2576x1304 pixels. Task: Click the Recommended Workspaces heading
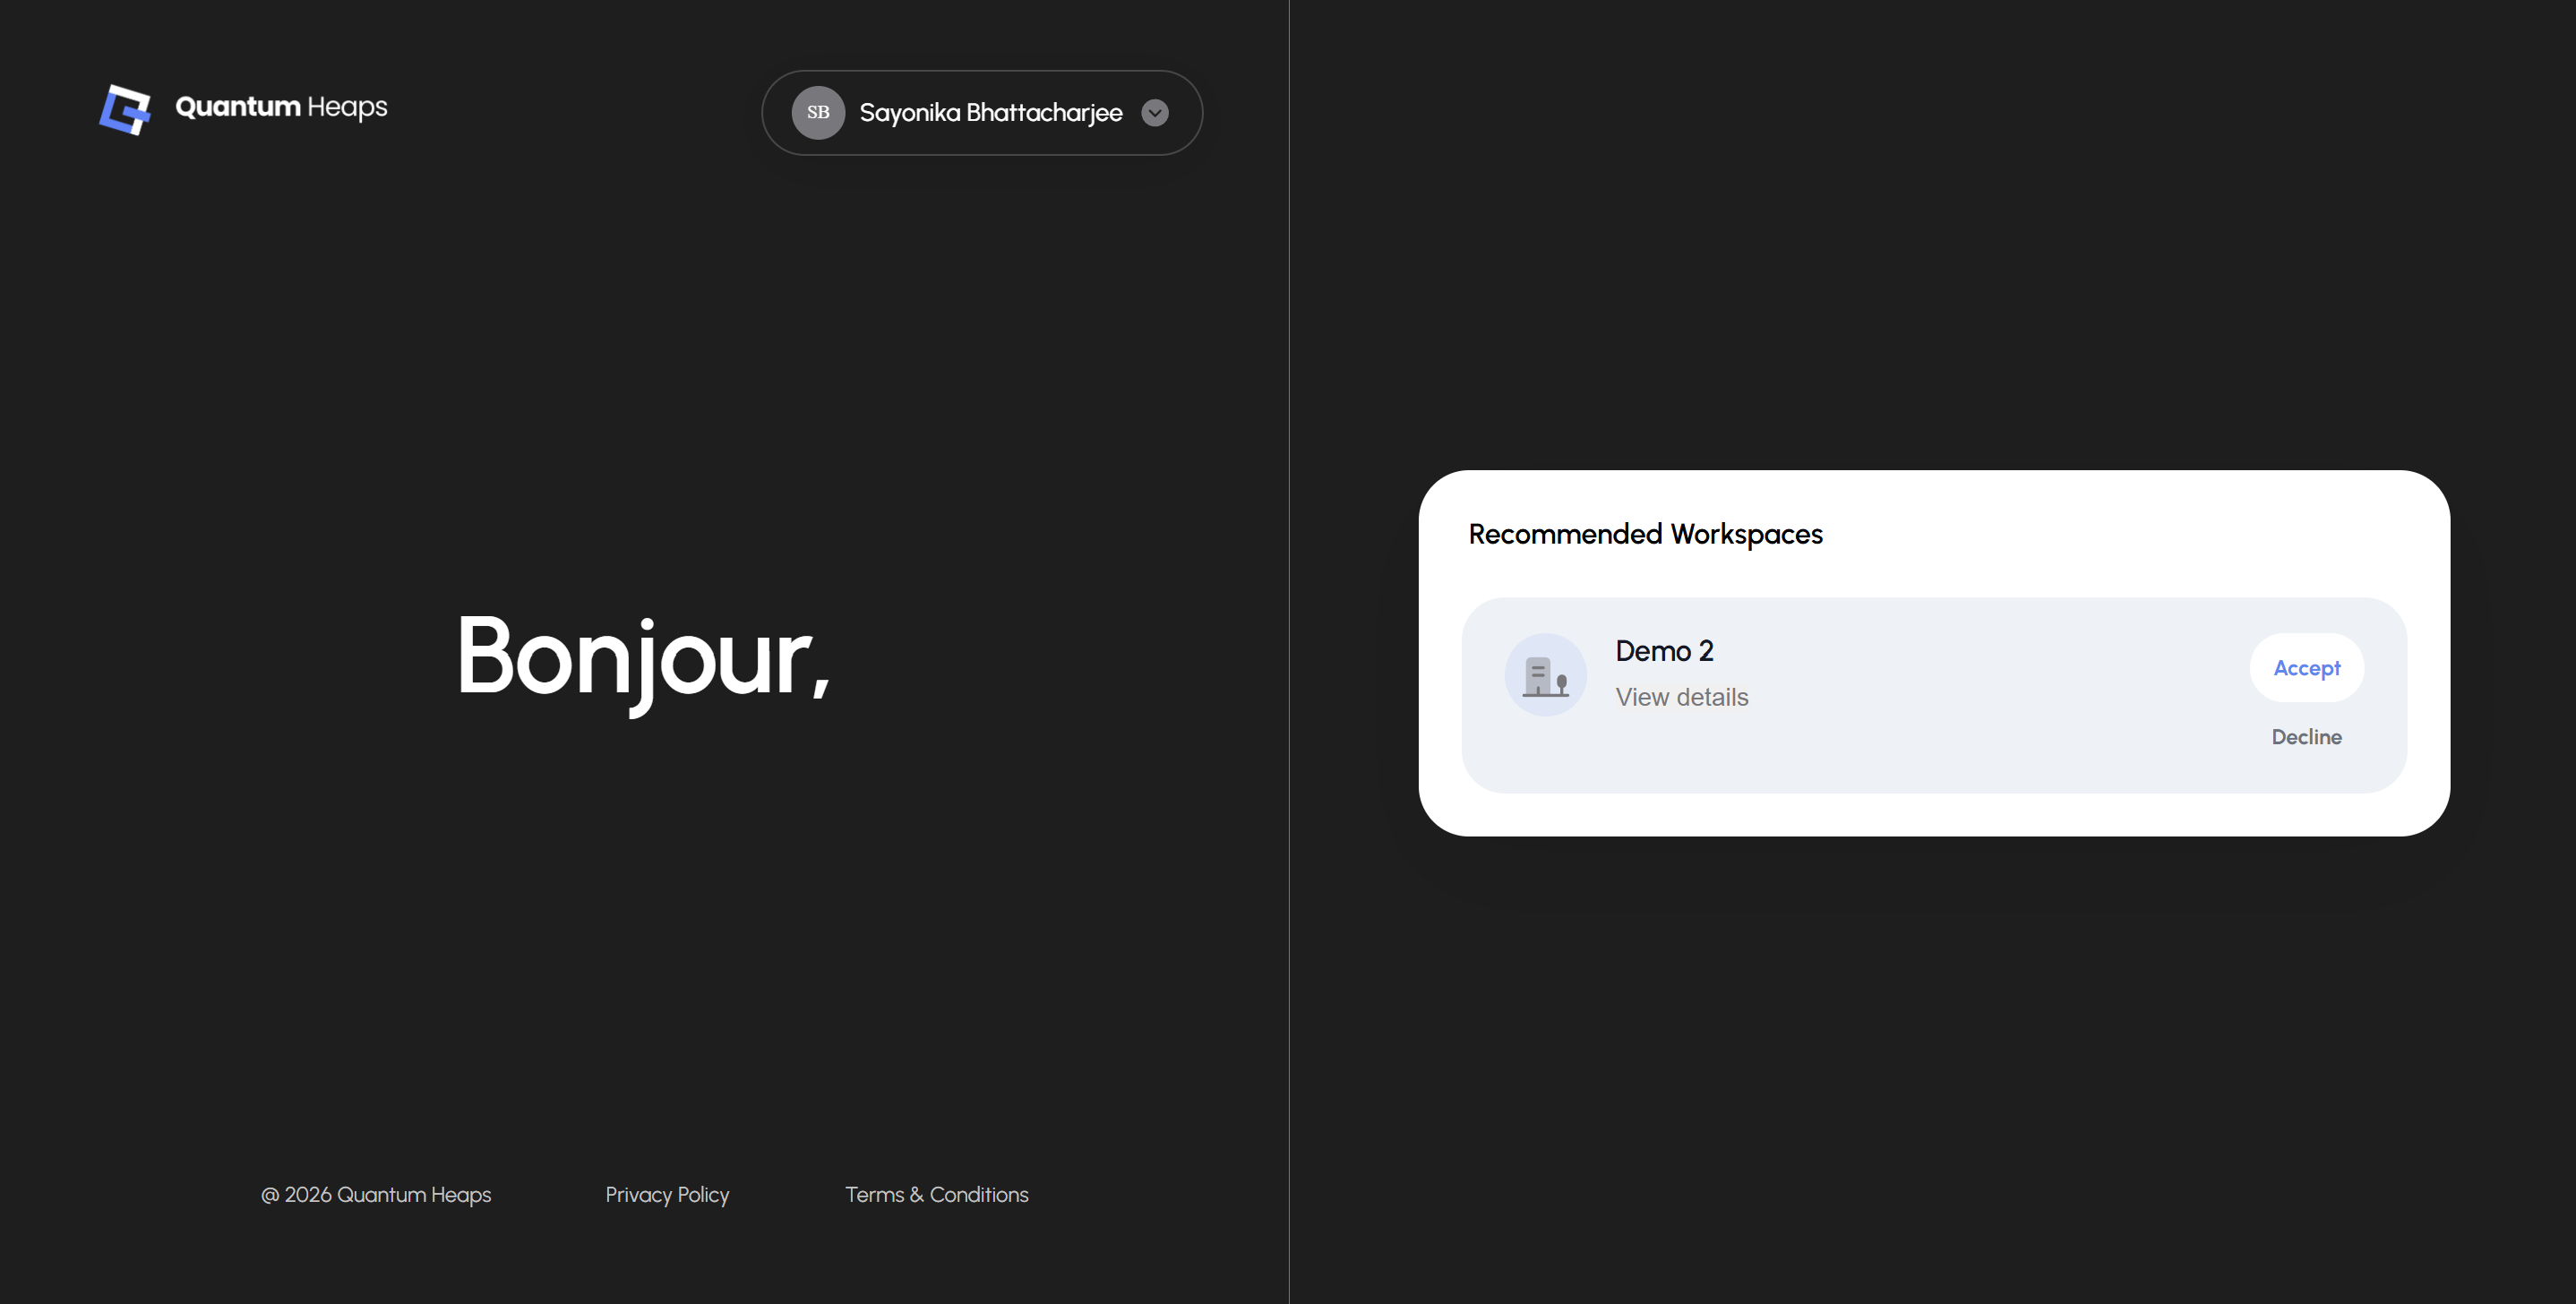[x=1645, y=535]
